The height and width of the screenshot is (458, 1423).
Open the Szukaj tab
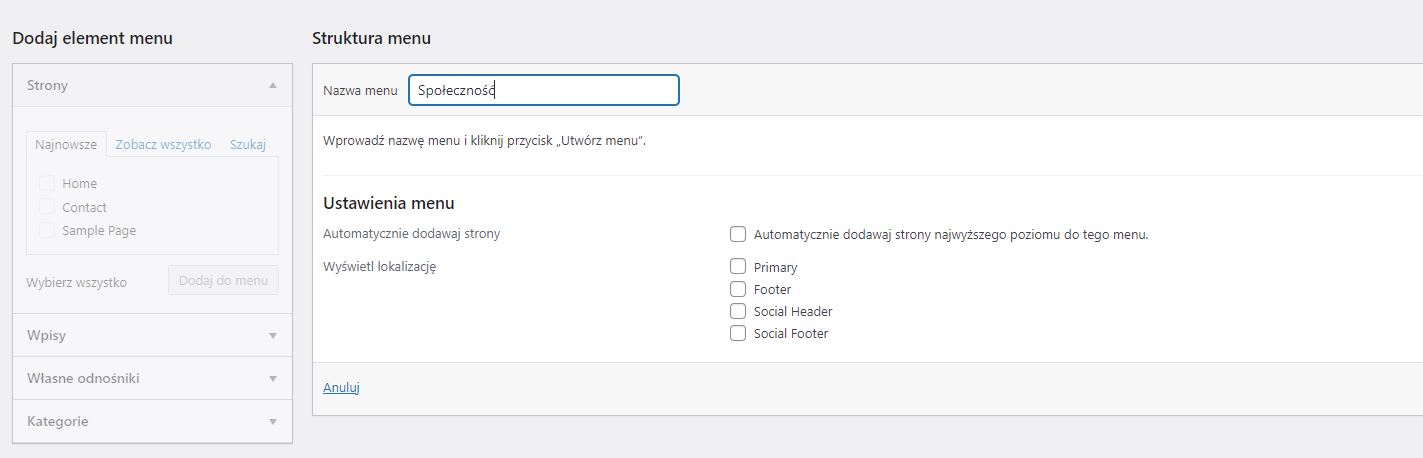pos(248,144)
